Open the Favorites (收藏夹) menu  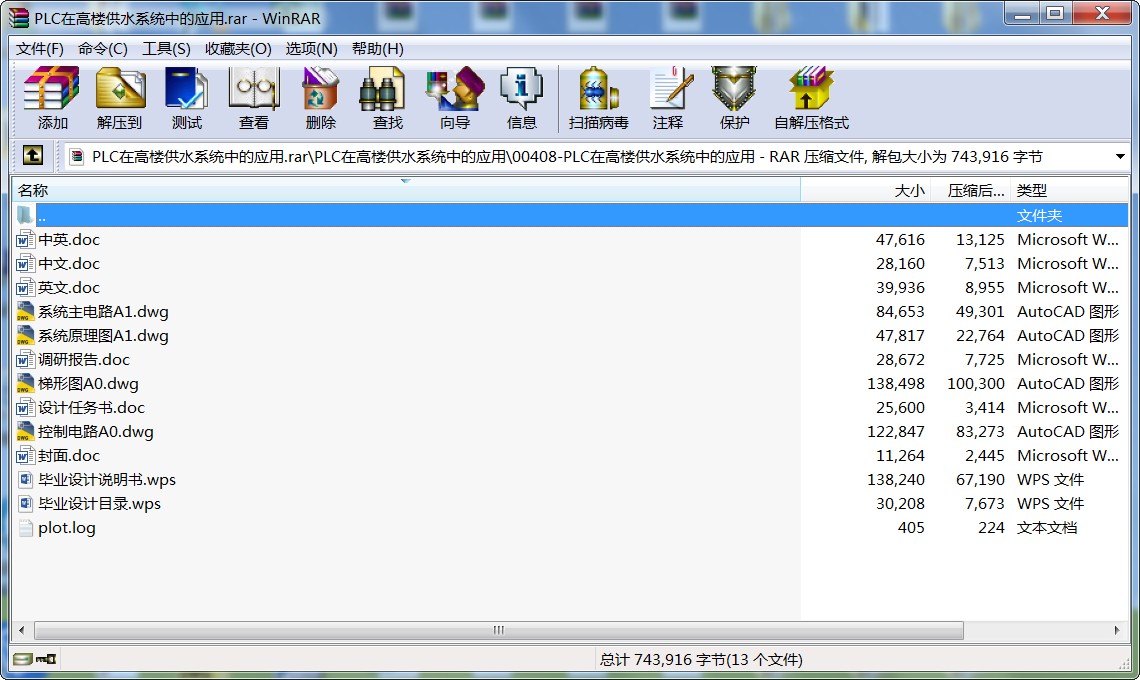238,49
